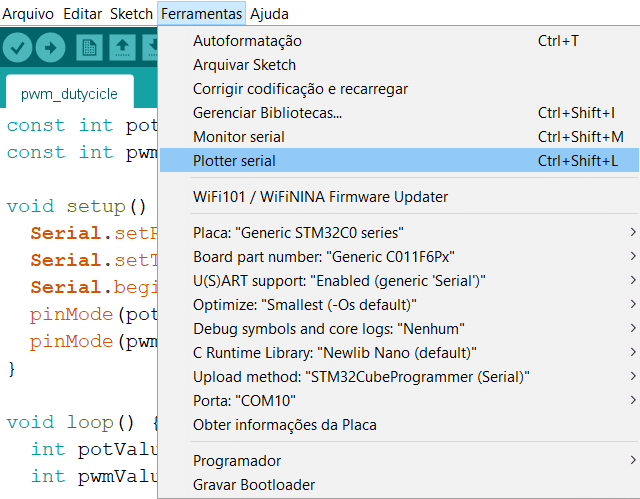Viewport: 640px width, 499px height.
Task: Open the Ajuda menu
Action: pos(270,14)
